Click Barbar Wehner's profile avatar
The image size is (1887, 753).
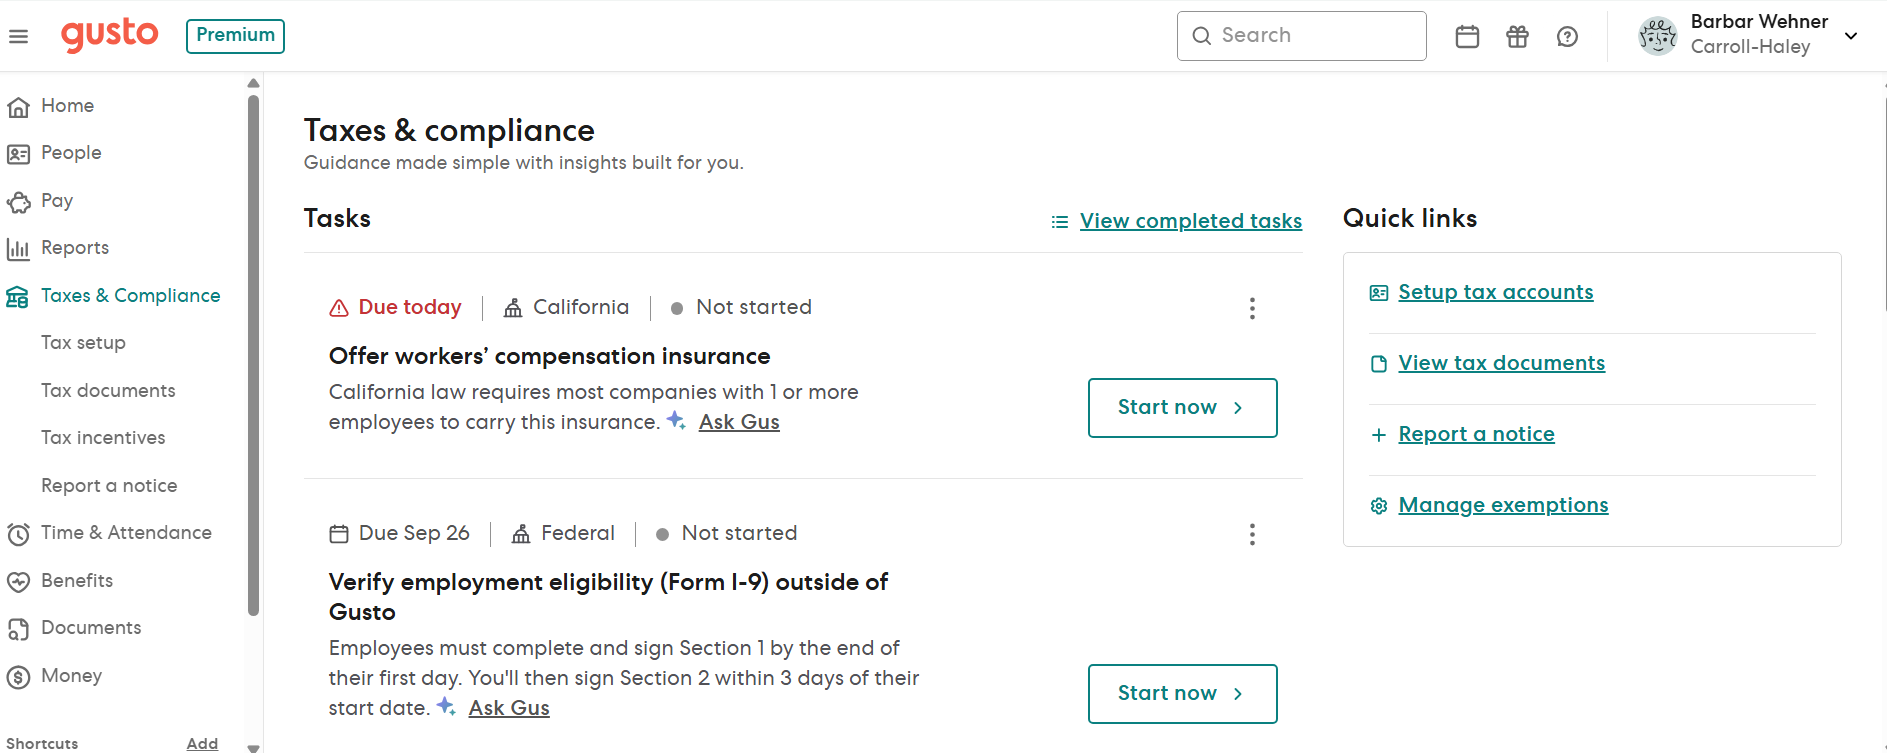point(1657,36)
